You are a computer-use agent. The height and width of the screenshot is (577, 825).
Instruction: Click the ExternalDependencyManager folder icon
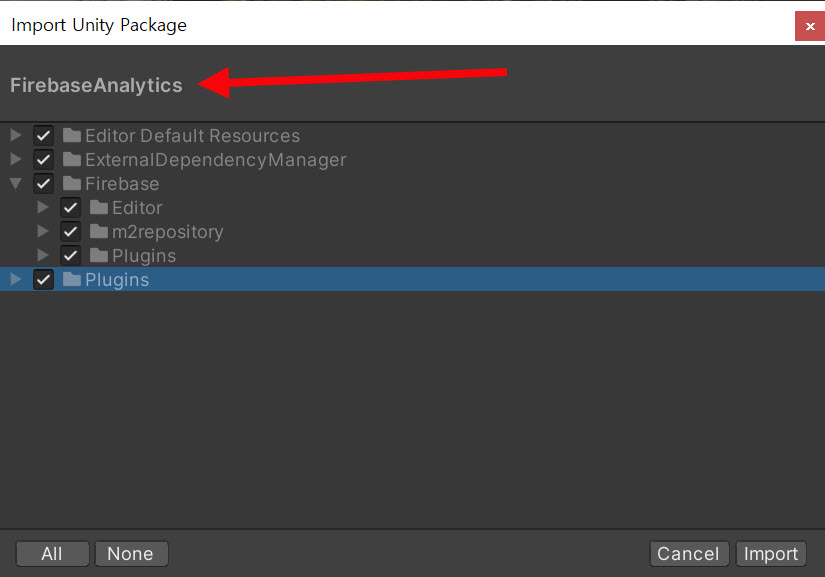click(72, 159)
